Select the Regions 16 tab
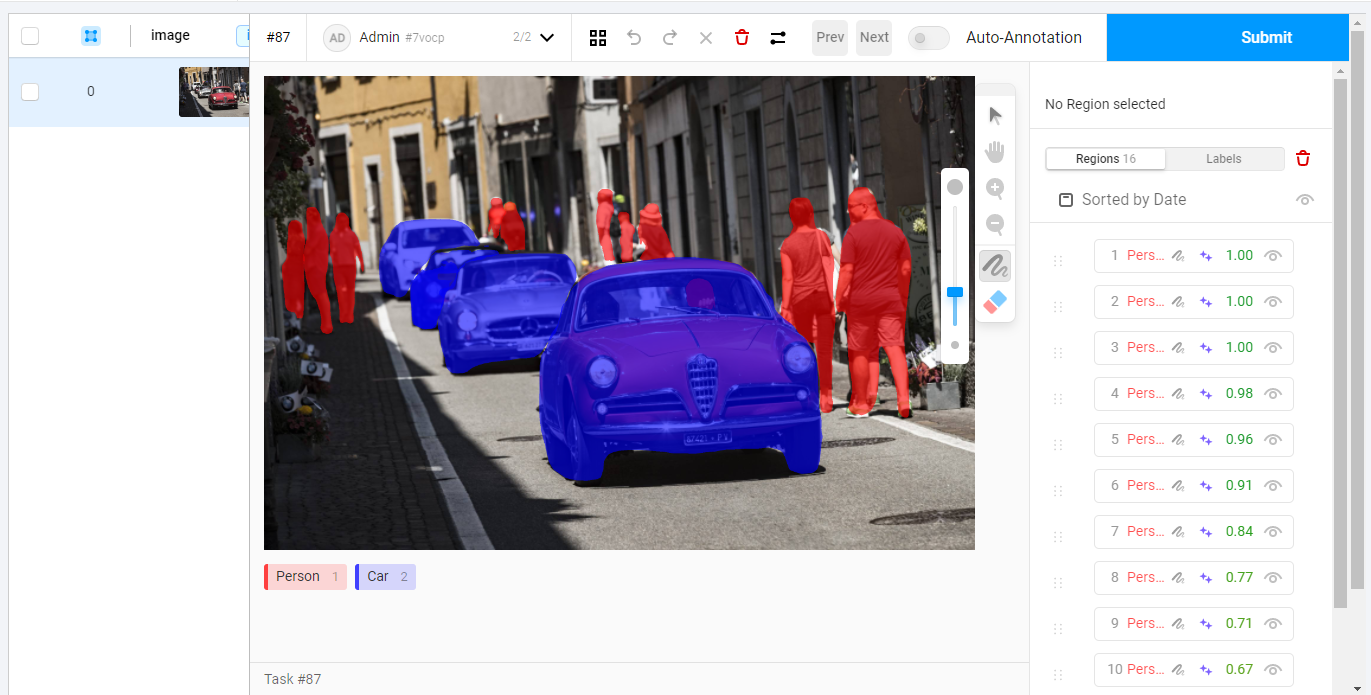The image size is (1371, 695). 1105,158
